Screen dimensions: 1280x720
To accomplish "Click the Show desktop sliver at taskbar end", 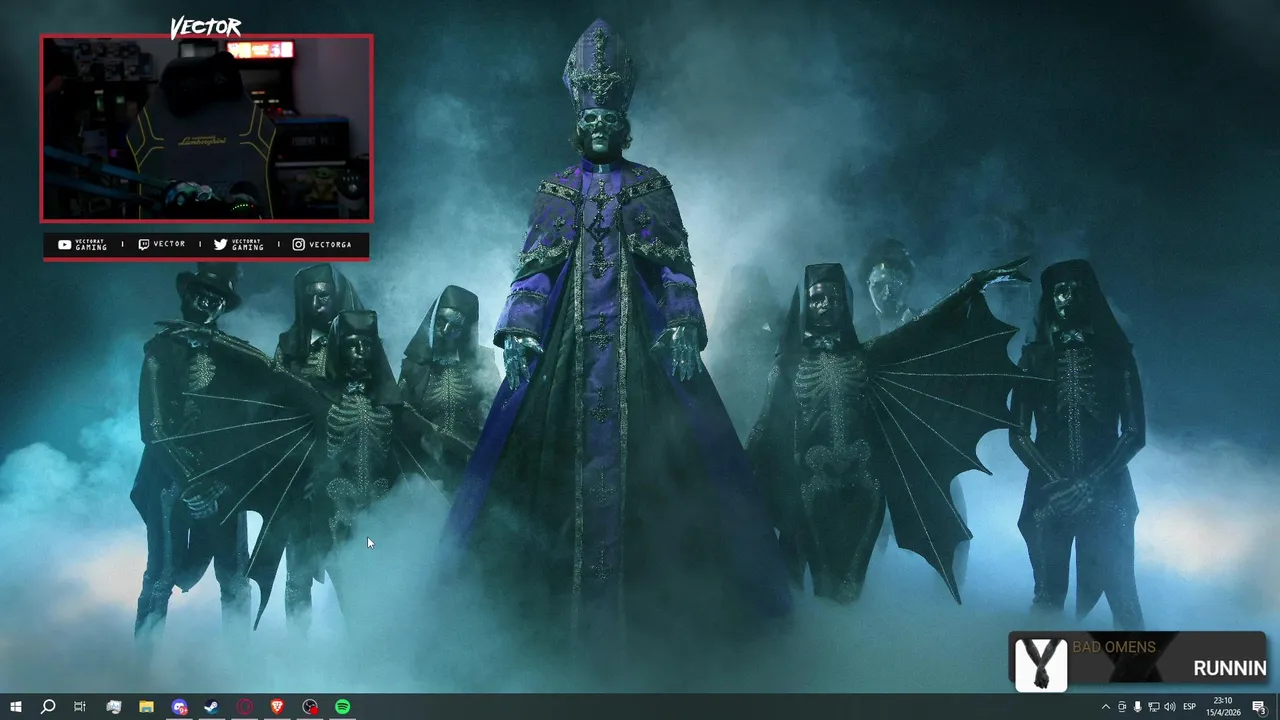I will click(x=1277, y=707).
